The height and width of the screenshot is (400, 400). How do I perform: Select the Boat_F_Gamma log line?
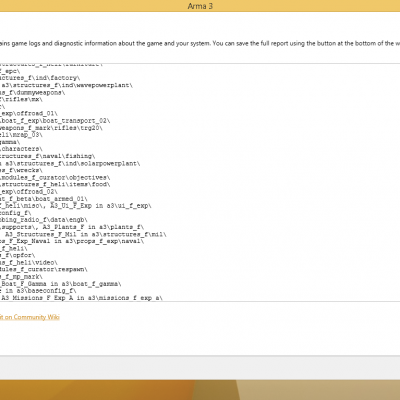point(61,284)
